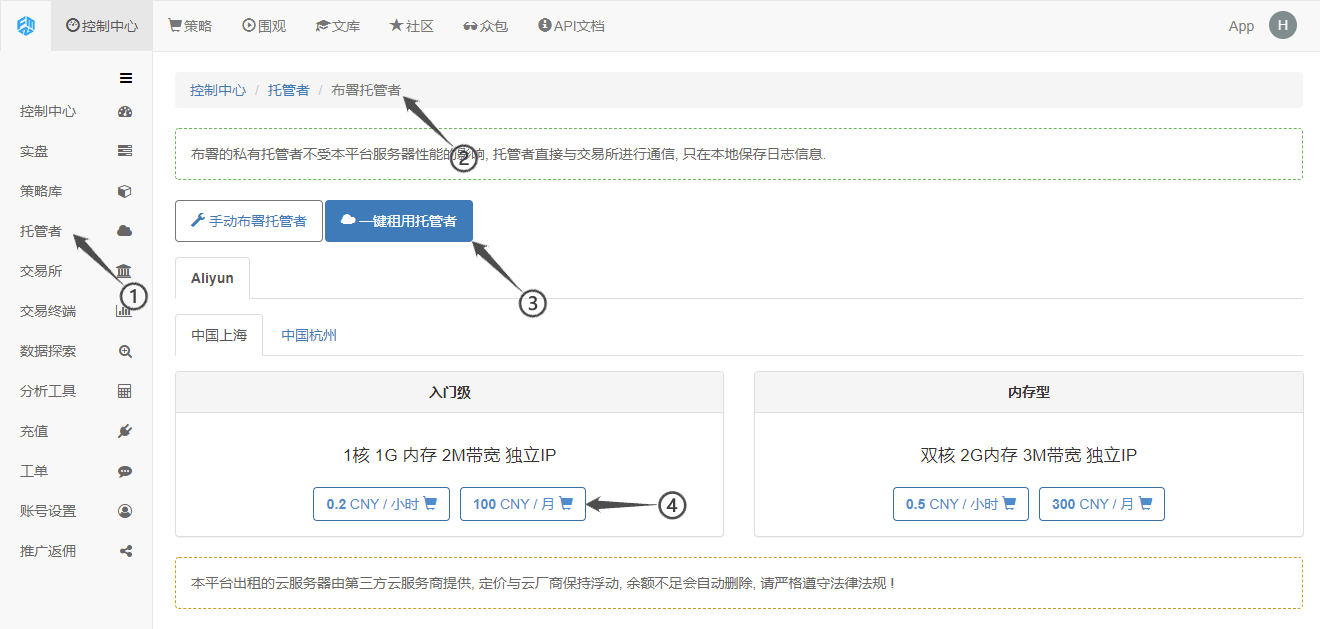1320x629 pixels.
Task: Rent entry-level server at 100 CNY / 月
Action: (522, 504)
